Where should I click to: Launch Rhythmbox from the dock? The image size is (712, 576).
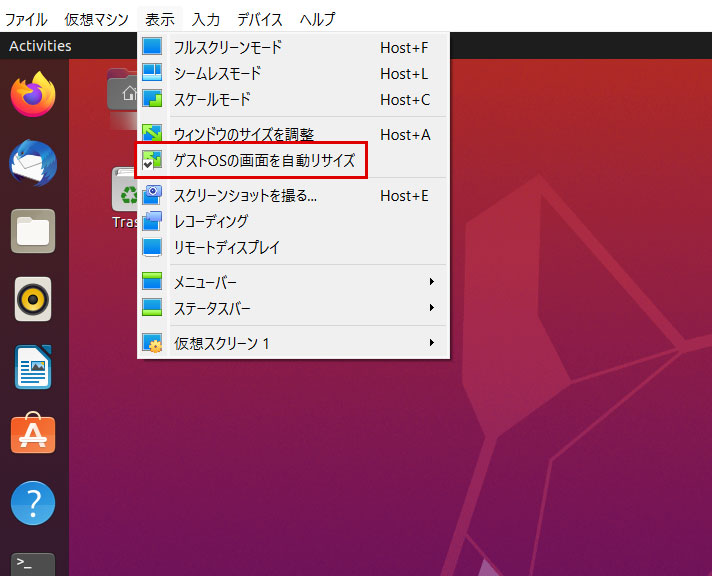coord(33,299)
